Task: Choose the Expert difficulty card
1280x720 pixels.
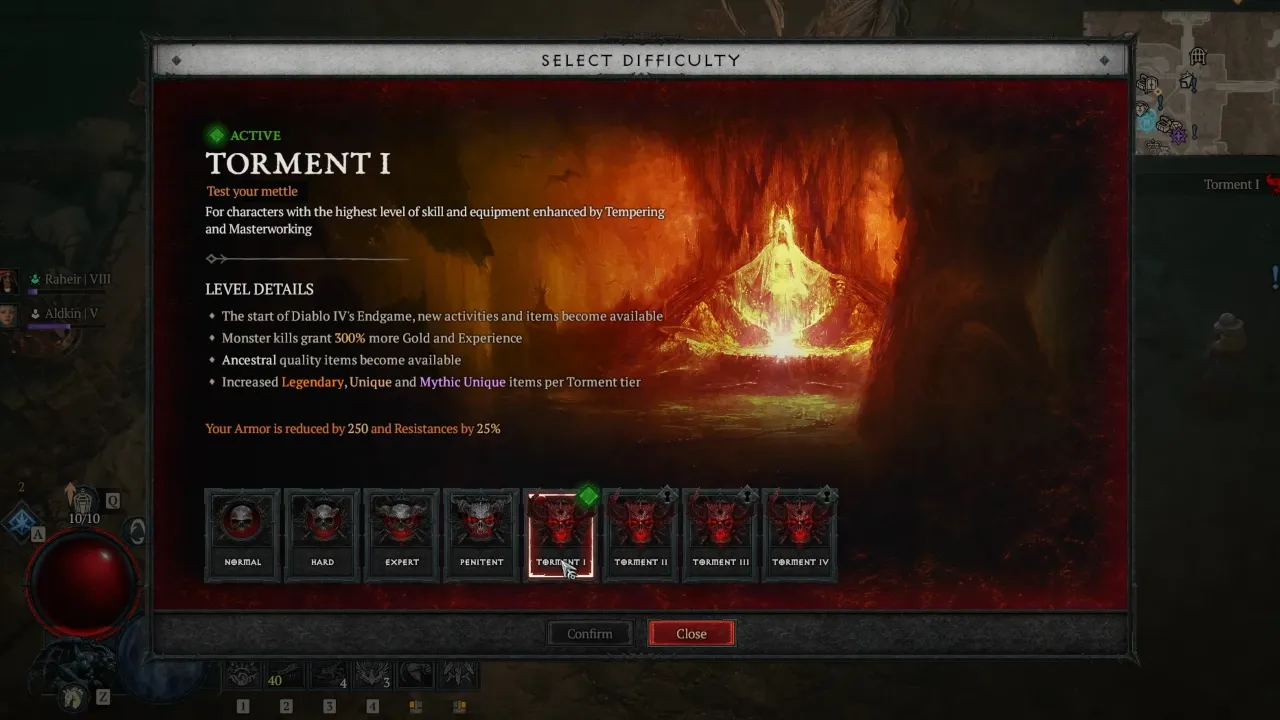Action: pos(402,535)
